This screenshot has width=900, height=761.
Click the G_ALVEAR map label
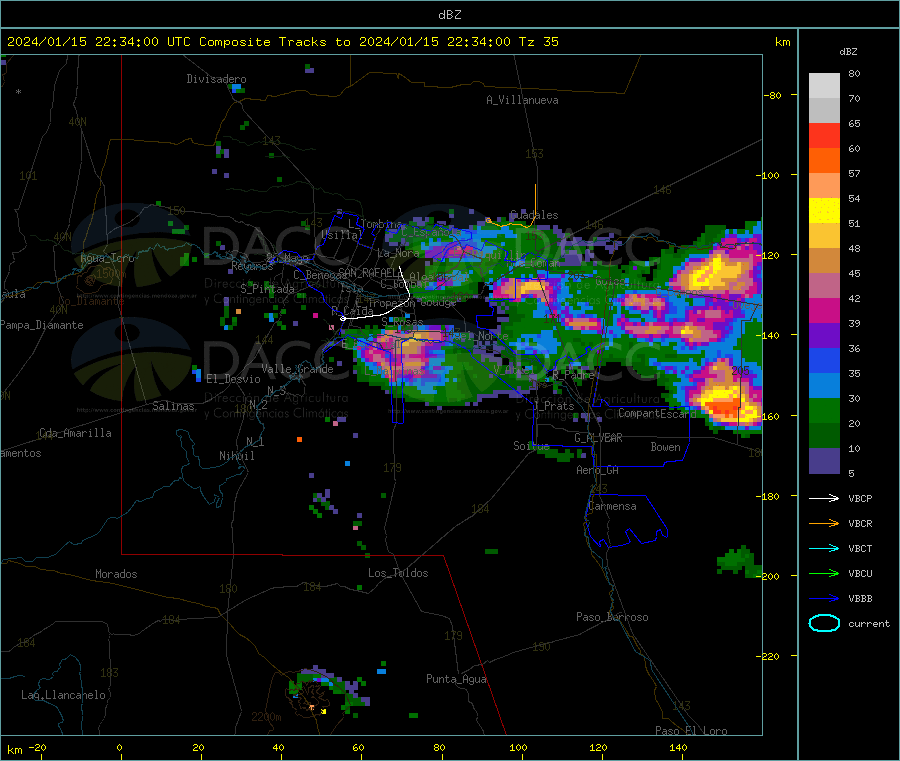598,438
